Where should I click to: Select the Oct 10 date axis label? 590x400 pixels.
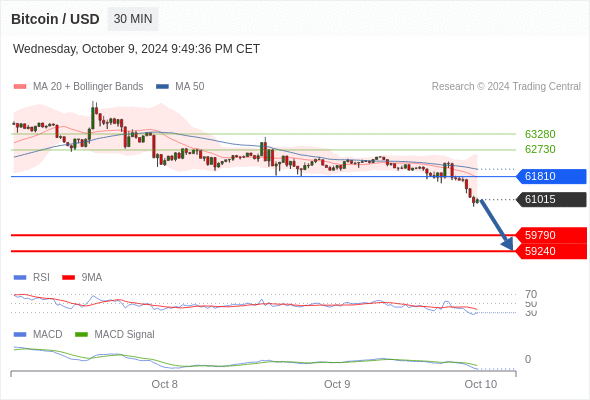pos(481,384)
